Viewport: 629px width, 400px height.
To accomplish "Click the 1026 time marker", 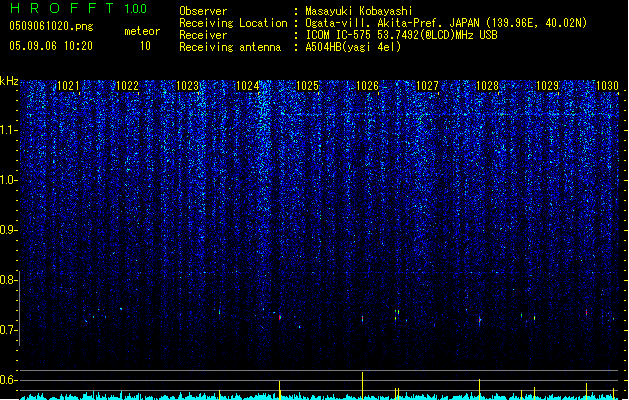I will click(x=367, y=85).
